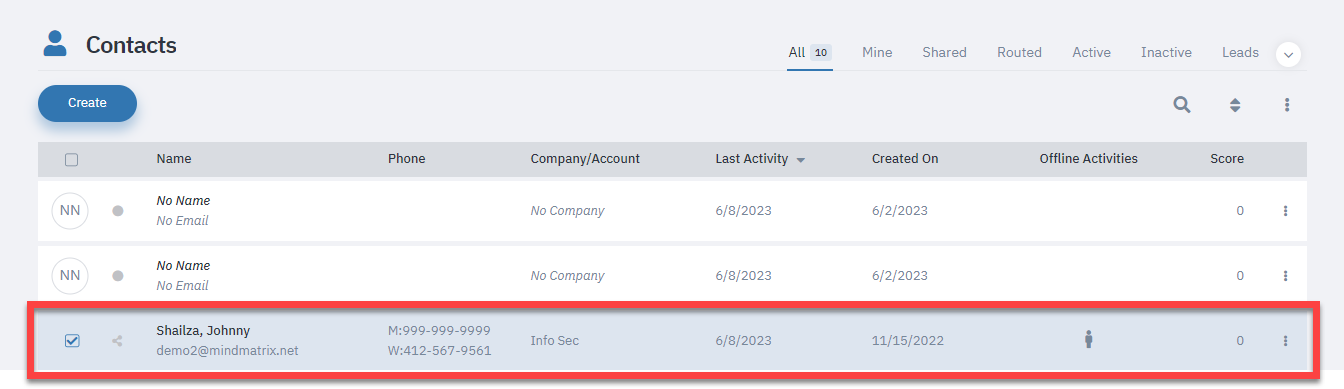Image resolution: width=1344 pixels, height=389 pixels.
Task: Click the share icon beside Shailza, Johnny
Action: click(x=118, y=341)
